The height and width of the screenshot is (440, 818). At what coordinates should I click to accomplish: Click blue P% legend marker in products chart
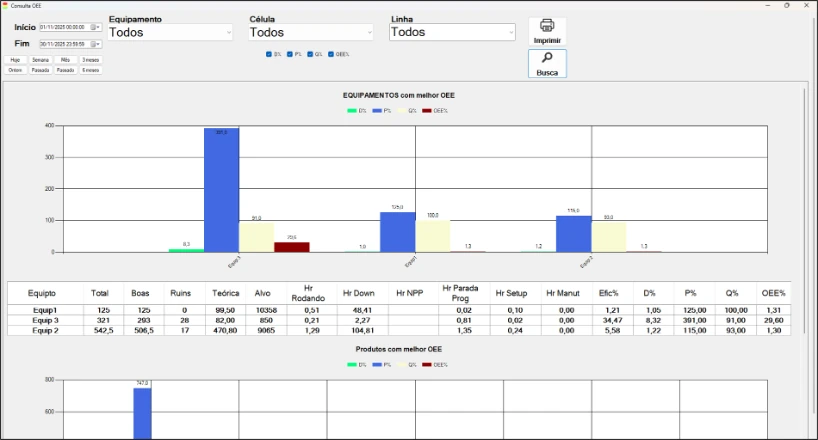(377, 364)
